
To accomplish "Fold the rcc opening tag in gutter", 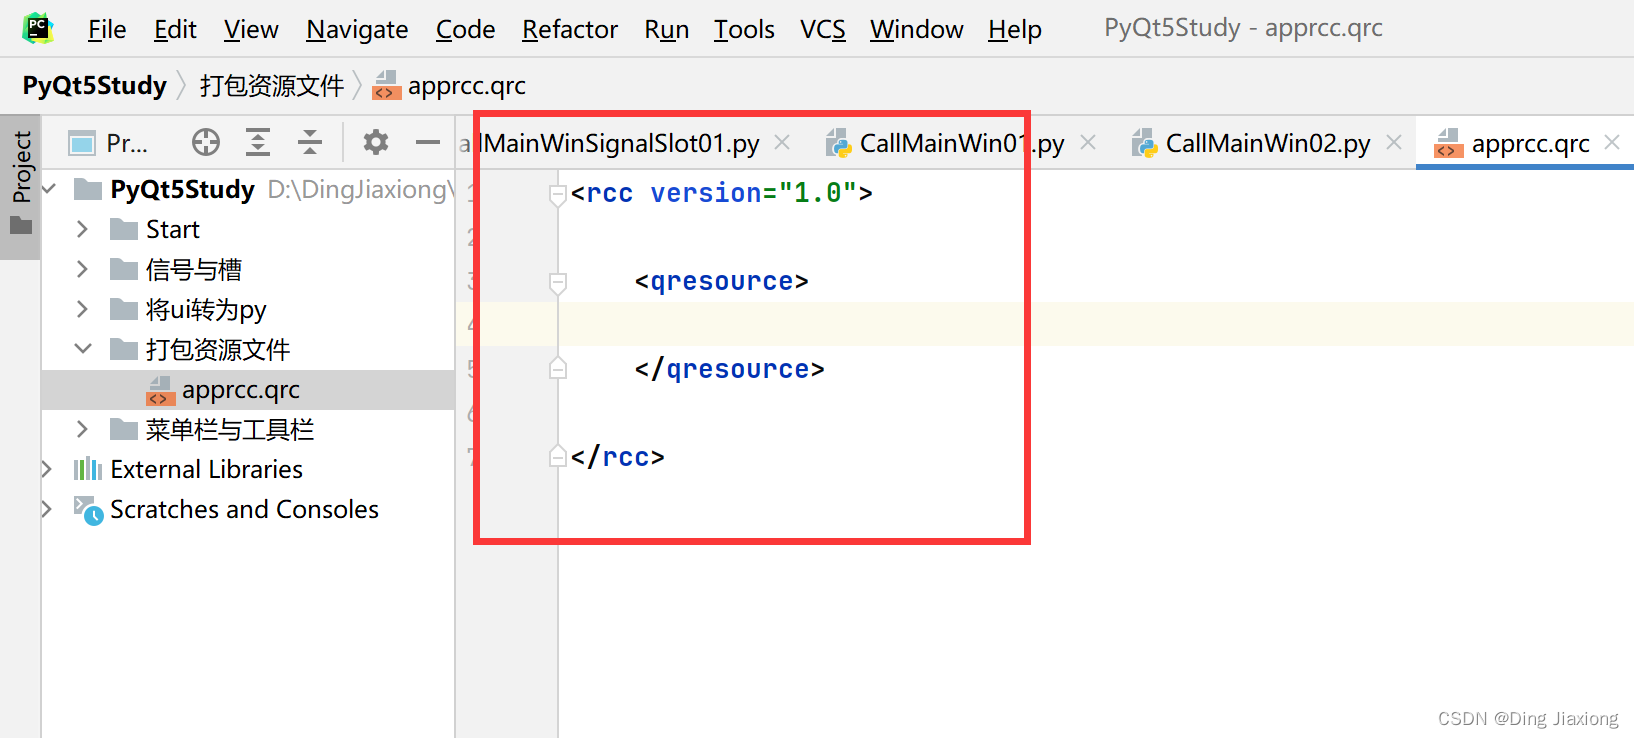I will click(558, 194).
